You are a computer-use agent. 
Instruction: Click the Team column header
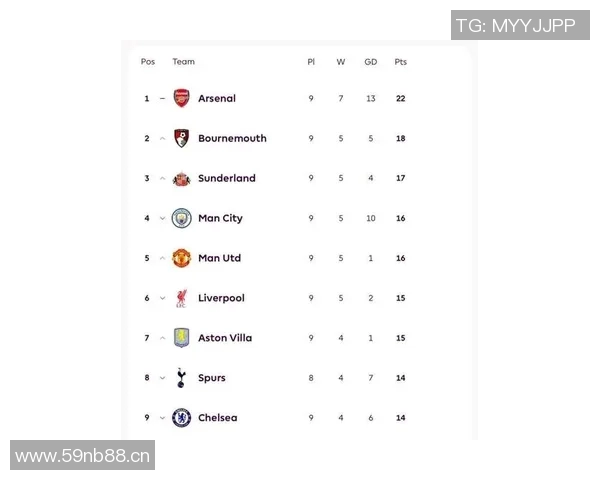click(x=183, y=62)
